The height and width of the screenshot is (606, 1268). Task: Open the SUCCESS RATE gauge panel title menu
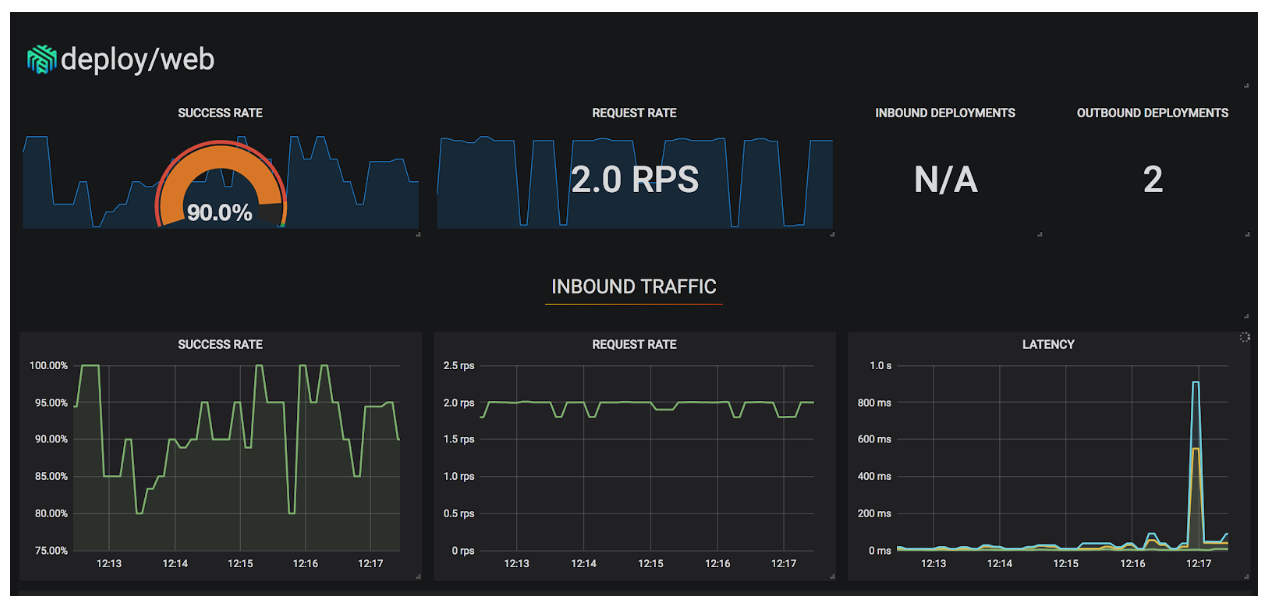pyautogui.click(x=220, y=113)
